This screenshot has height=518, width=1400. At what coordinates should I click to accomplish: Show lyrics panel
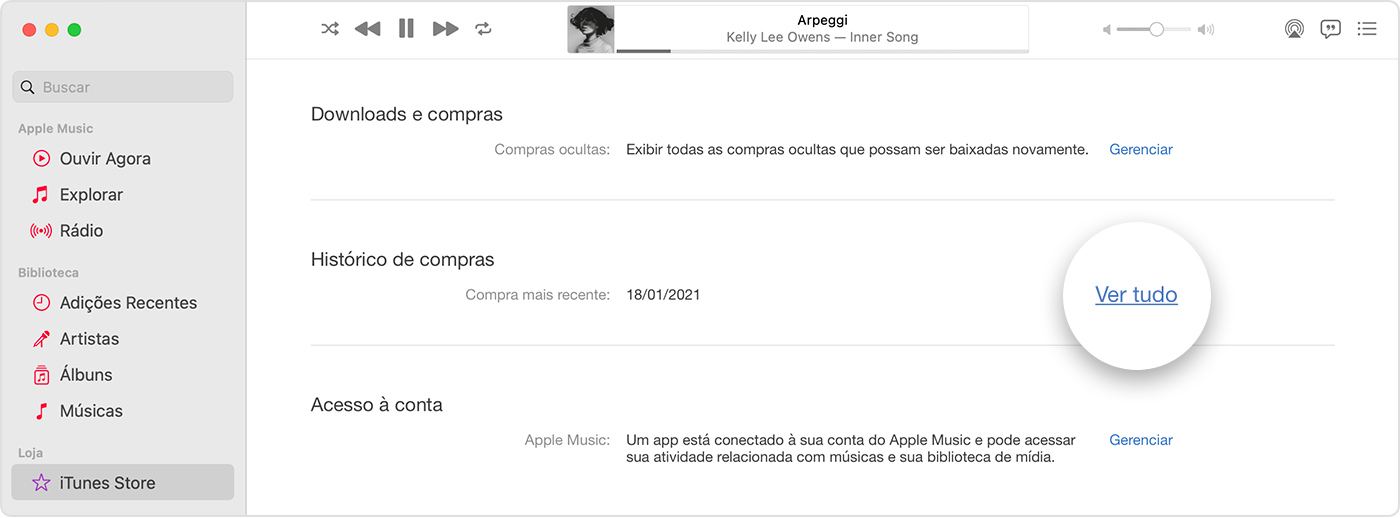[1330, 29]
